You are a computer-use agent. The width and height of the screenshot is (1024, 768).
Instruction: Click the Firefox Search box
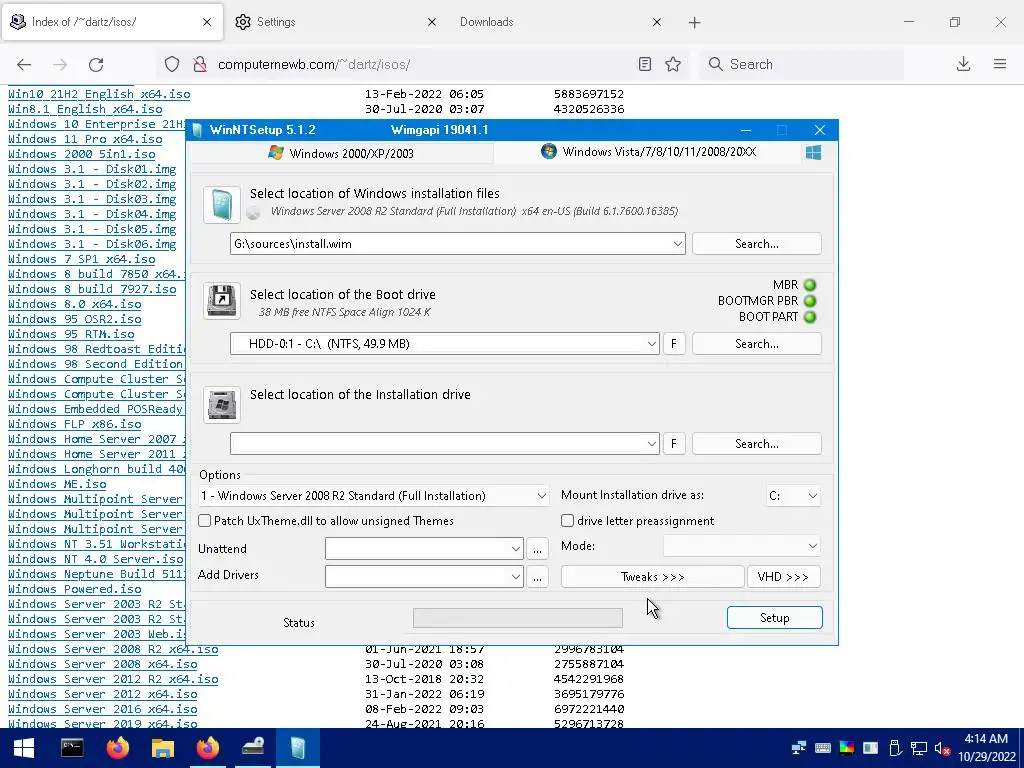[801, 64]
